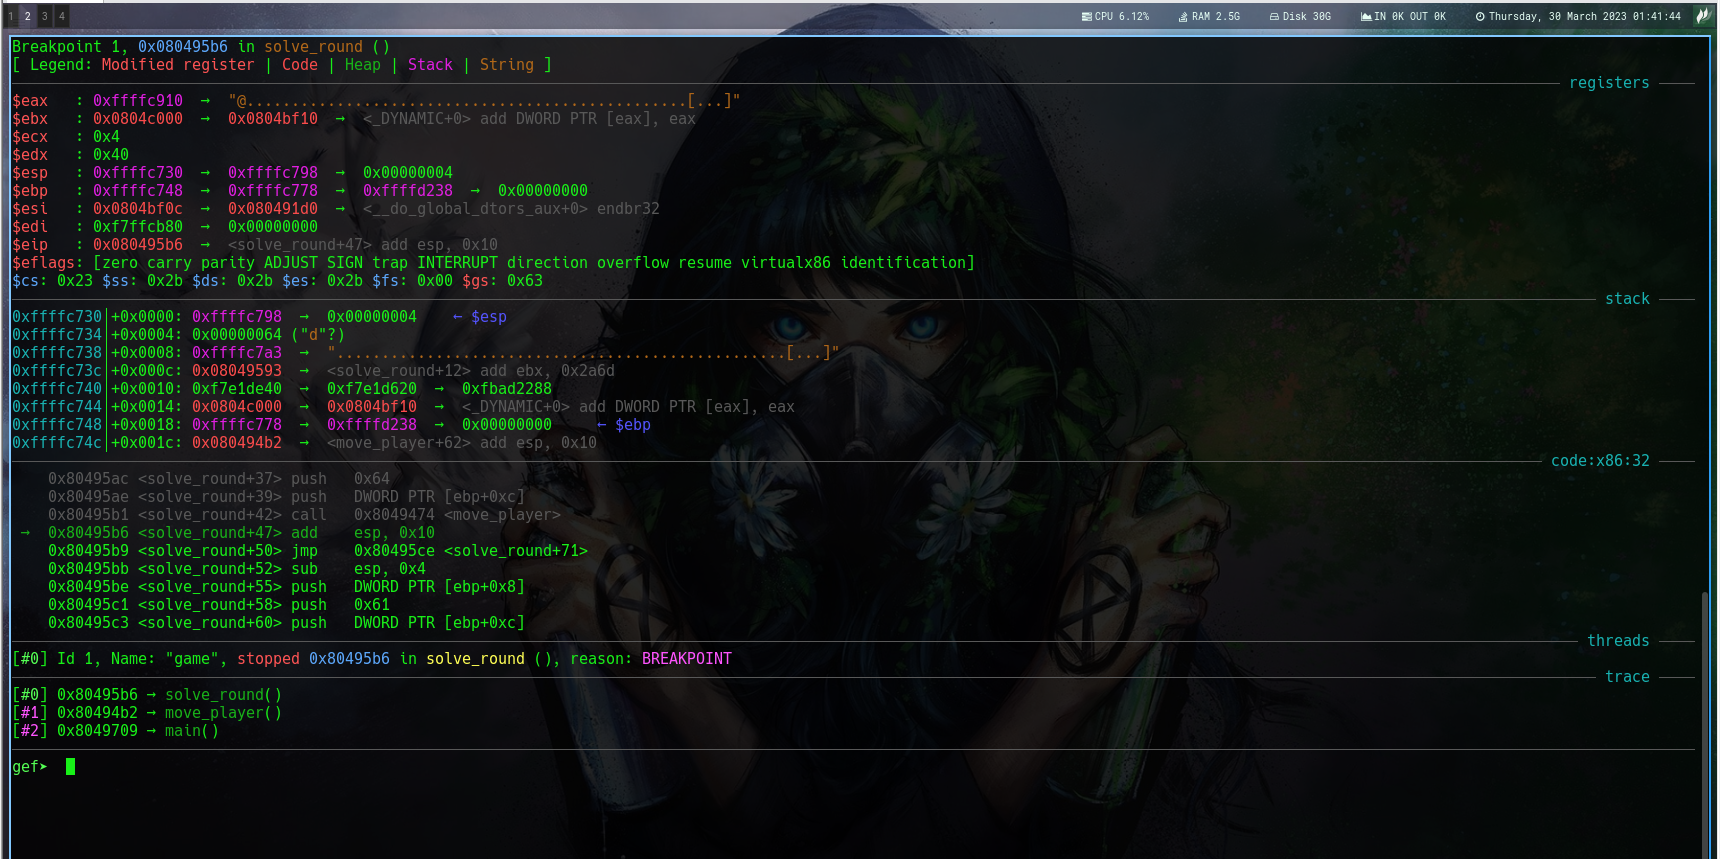Image resolution: width=1720 pixels, height=859 pixels.
Task: Click the thread status BREAKPOINT text
Action: point(687,659)
